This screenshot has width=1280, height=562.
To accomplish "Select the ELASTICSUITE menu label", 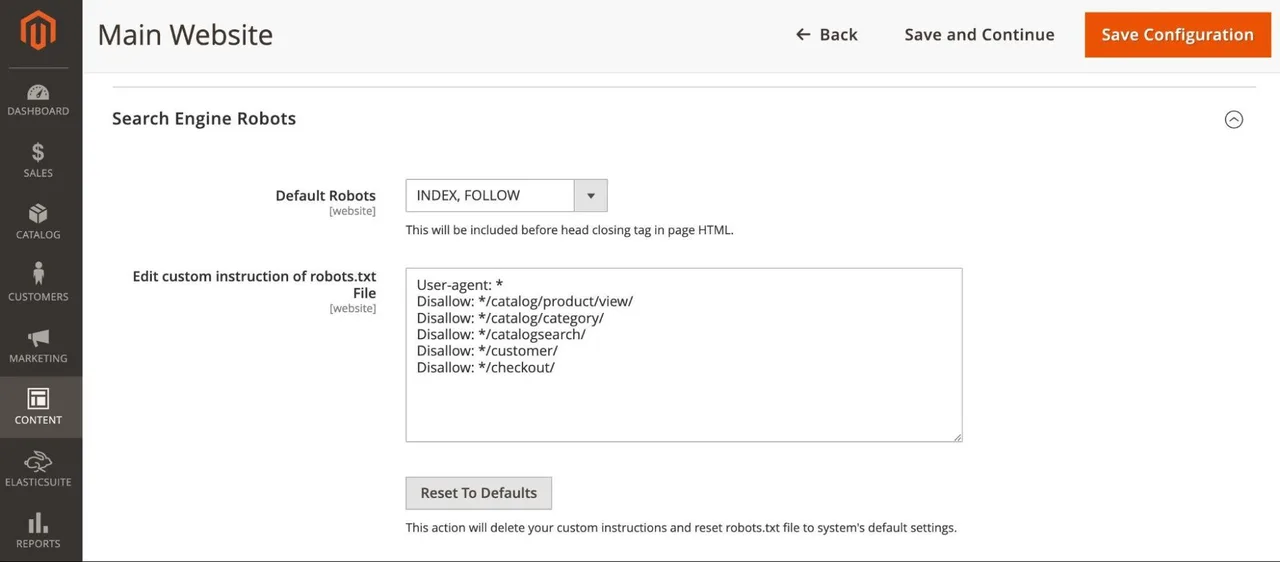I will (x=38, y=482).
